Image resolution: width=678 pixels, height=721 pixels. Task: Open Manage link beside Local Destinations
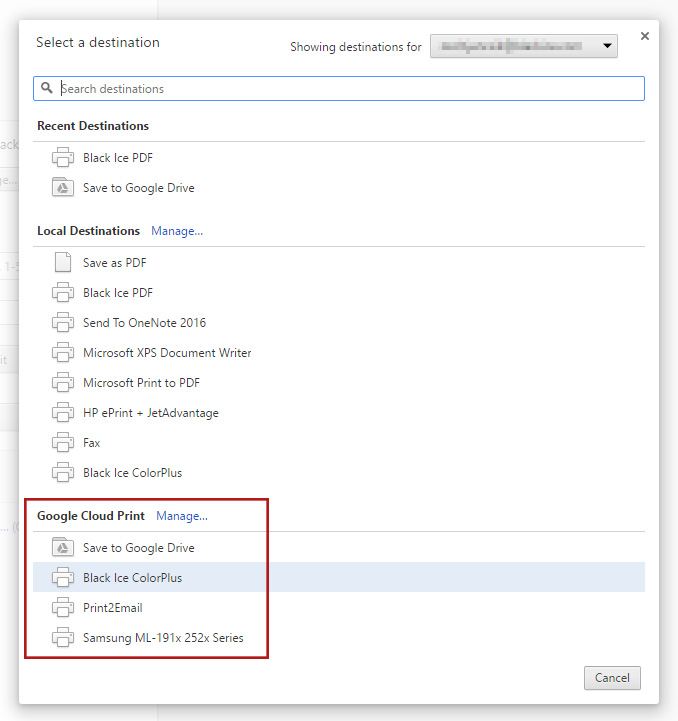tap(177, 231)
